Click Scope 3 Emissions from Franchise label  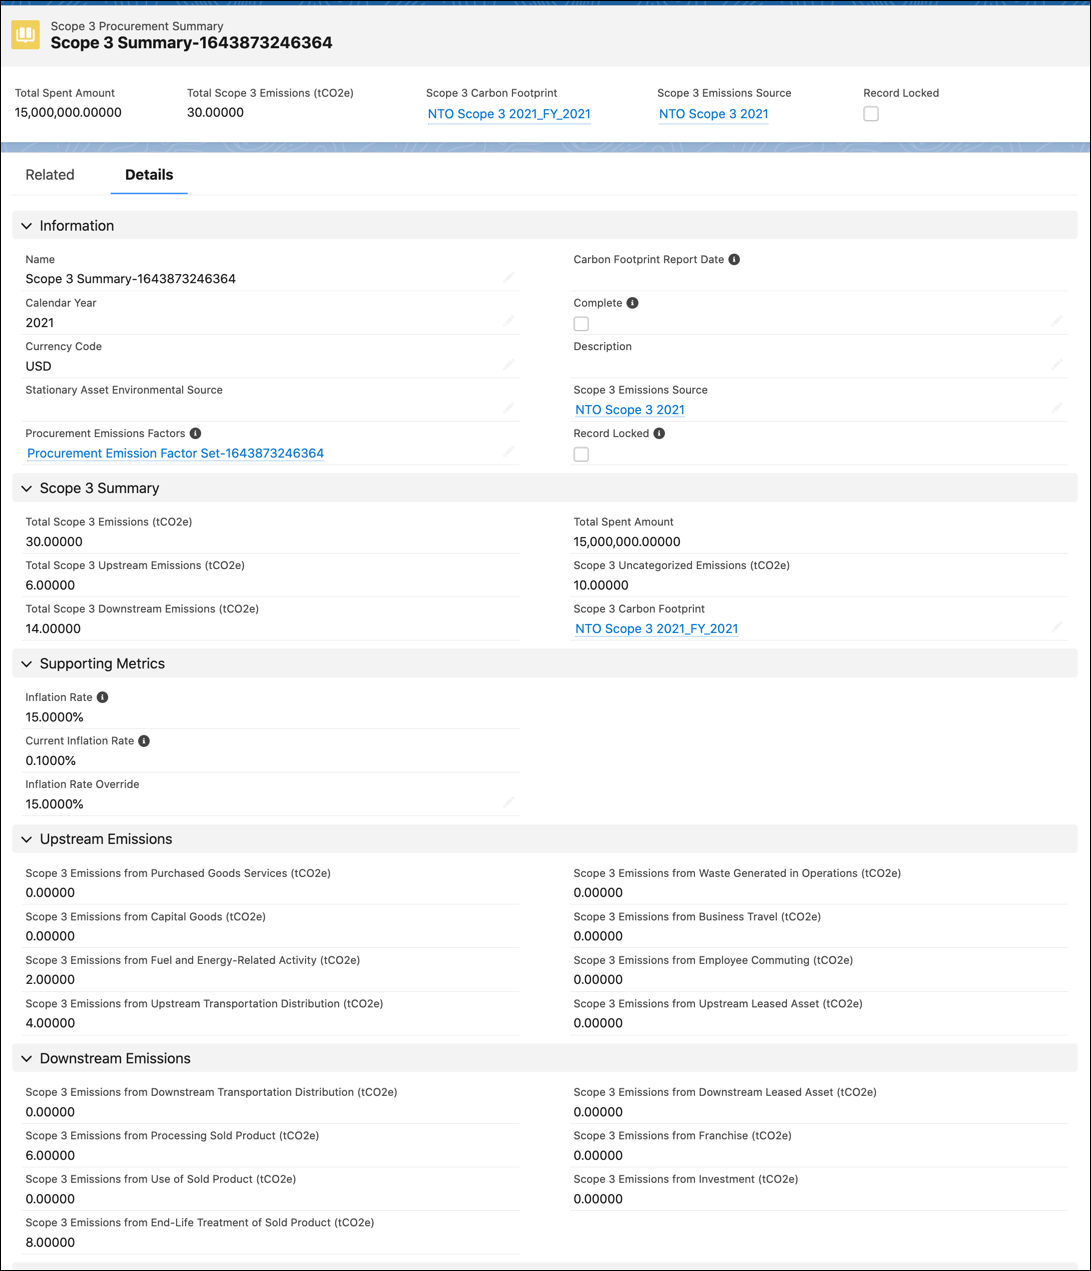683,1136
